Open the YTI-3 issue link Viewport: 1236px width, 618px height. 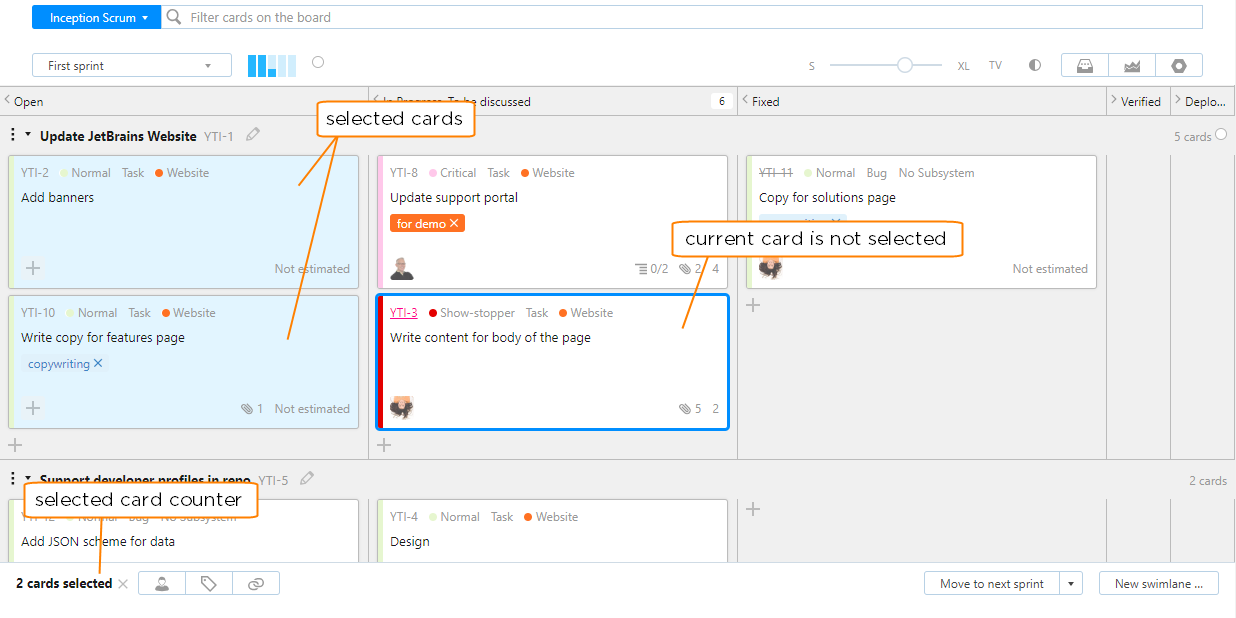[404, 313]
